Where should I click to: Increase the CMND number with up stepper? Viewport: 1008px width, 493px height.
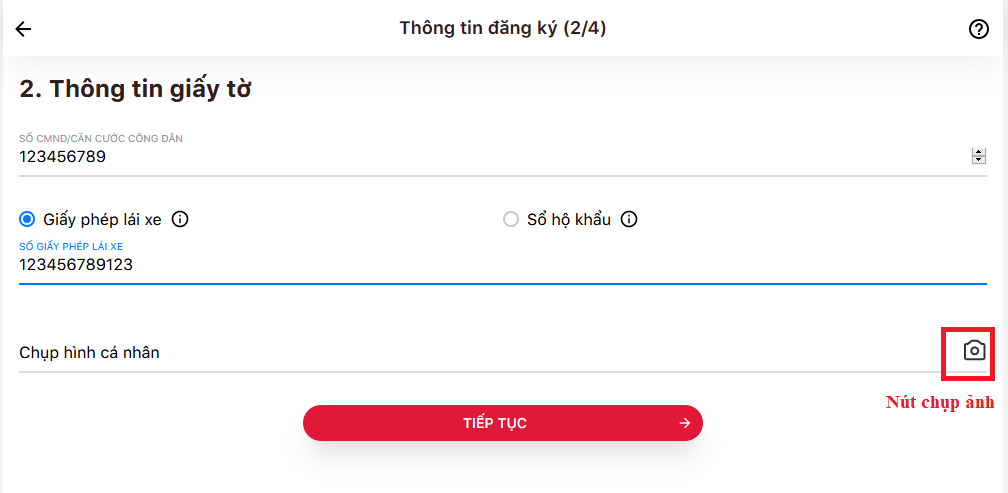pos(979,152)
